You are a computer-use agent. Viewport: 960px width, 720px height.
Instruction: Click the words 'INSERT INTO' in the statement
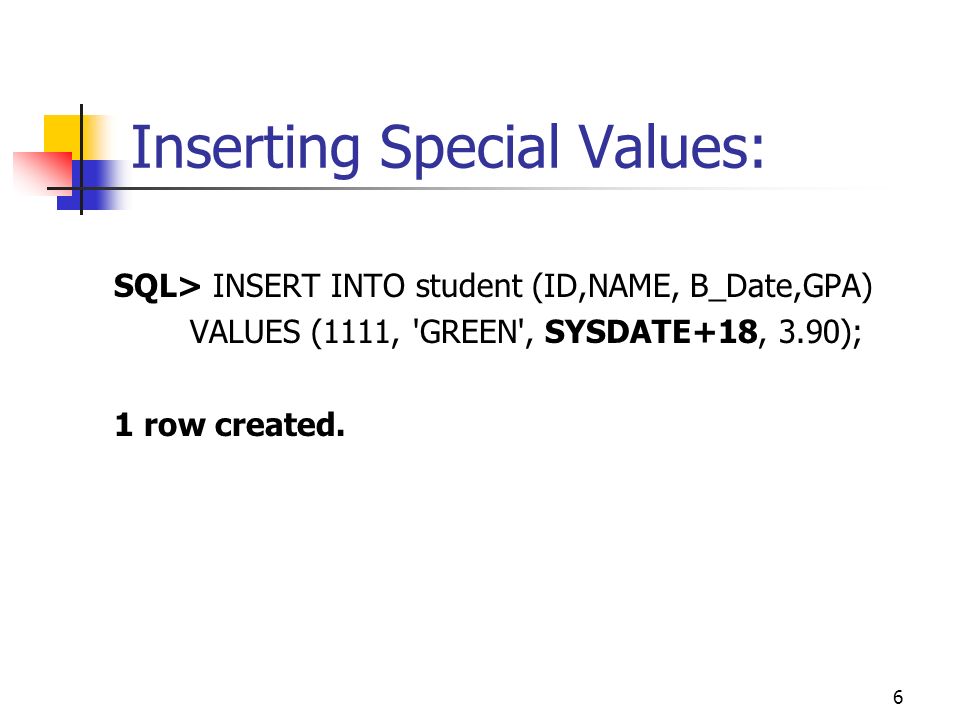tap(308, 286)
